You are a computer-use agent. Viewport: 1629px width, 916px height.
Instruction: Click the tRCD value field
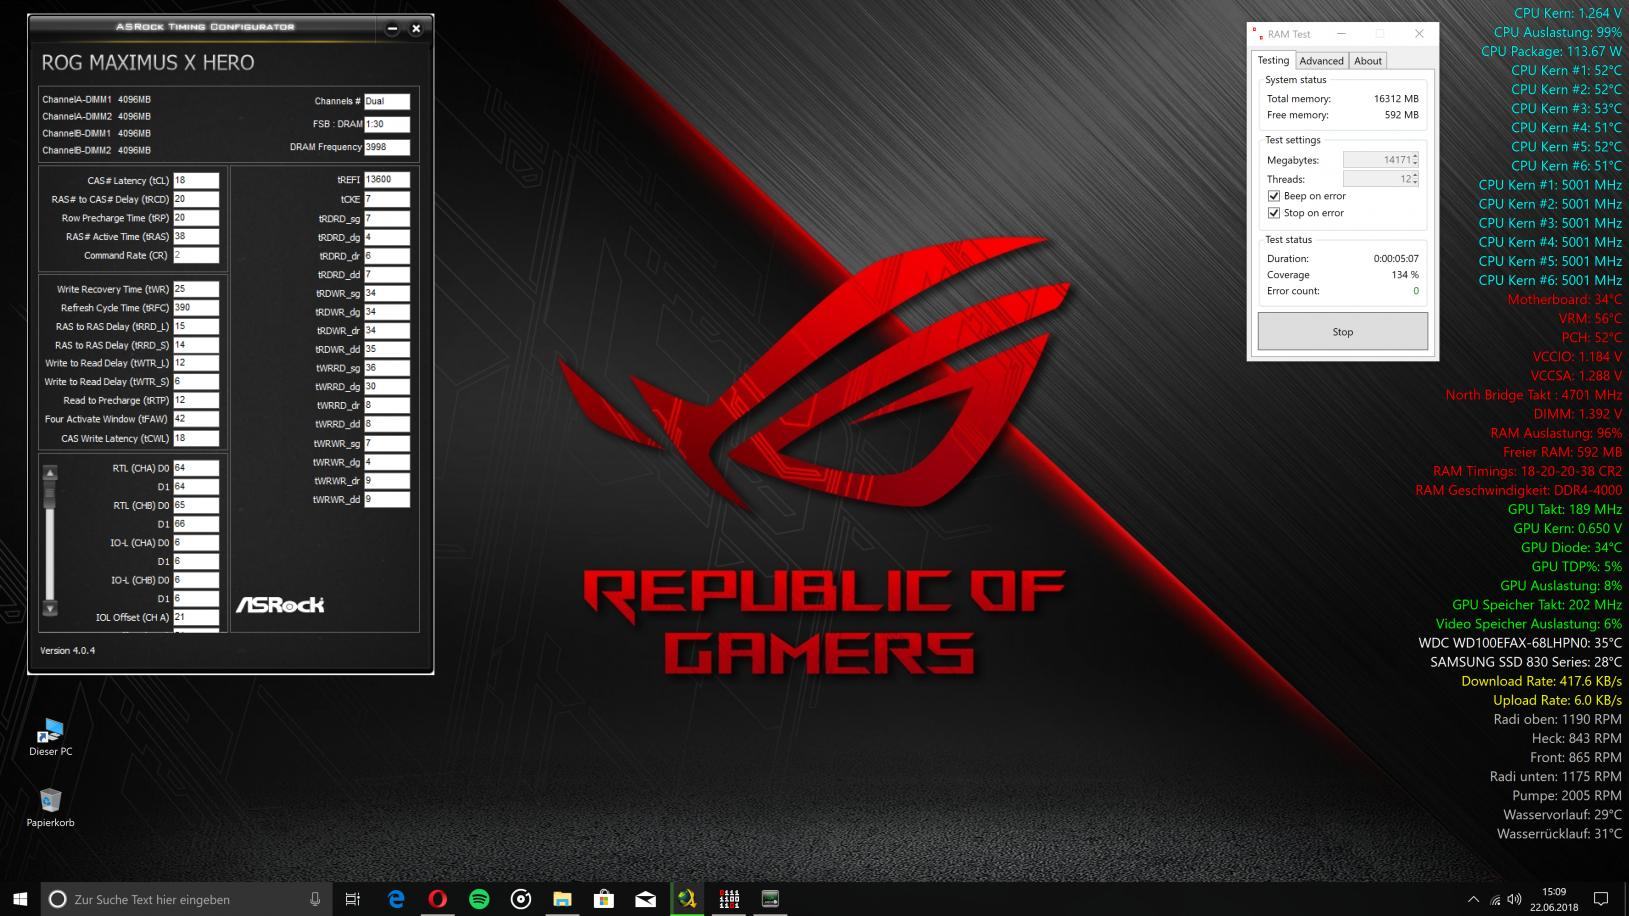click(x=196, y=199)
